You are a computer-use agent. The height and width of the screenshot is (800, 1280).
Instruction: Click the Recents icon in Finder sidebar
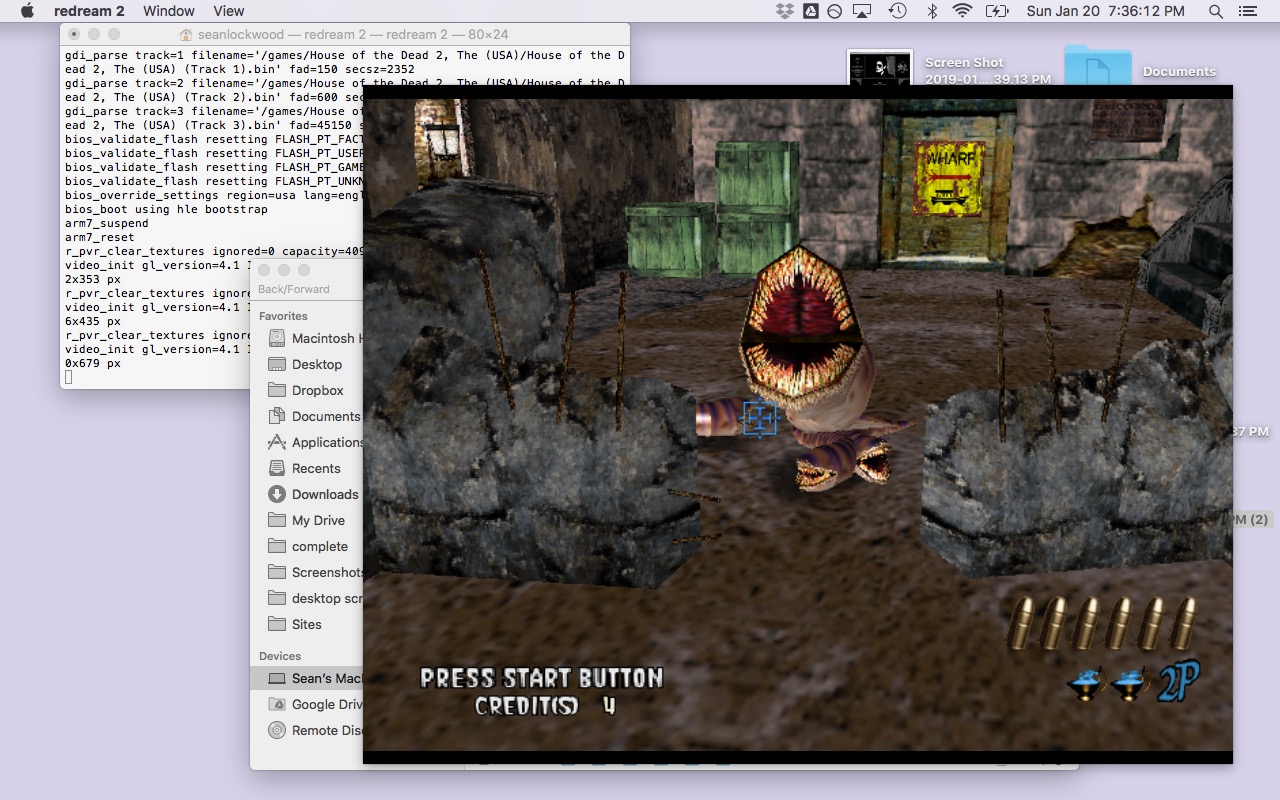click(277, 468)
